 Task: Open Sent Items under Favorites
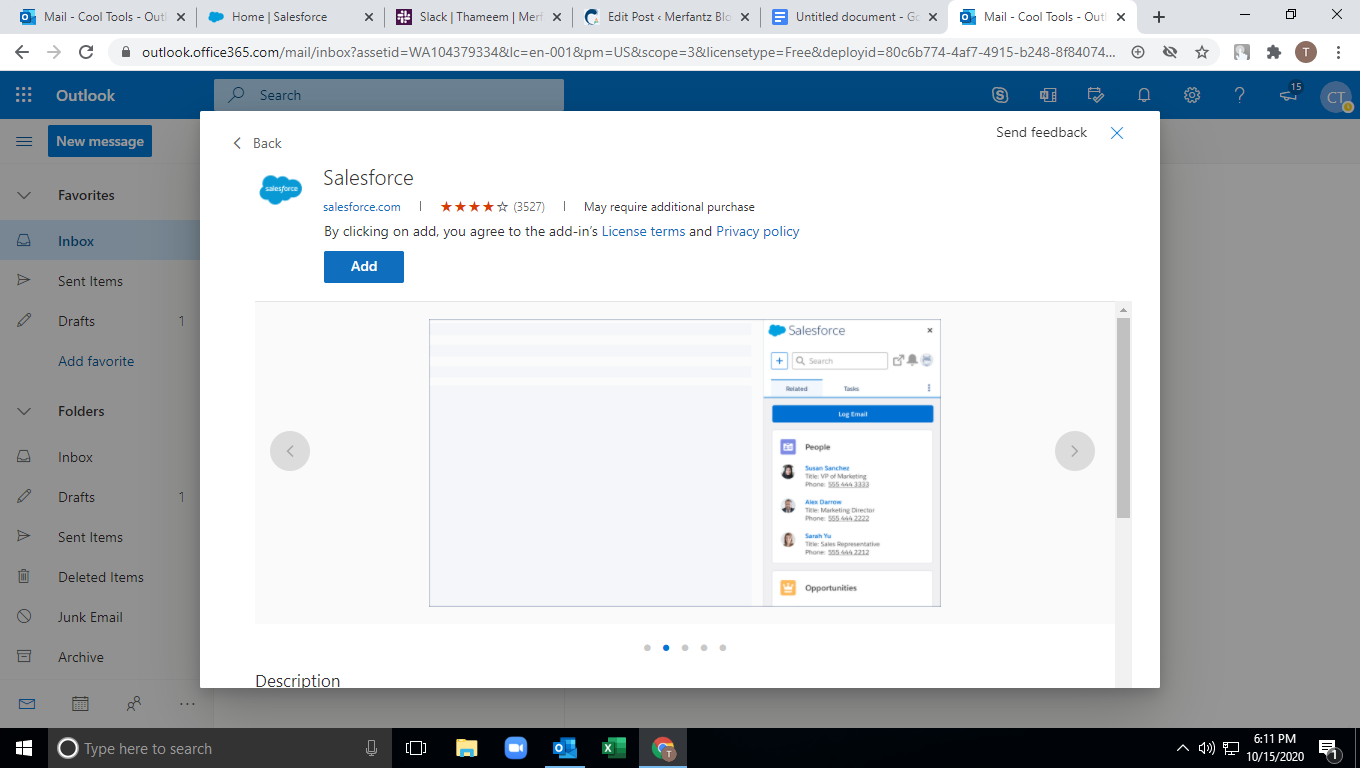(100, 281)
